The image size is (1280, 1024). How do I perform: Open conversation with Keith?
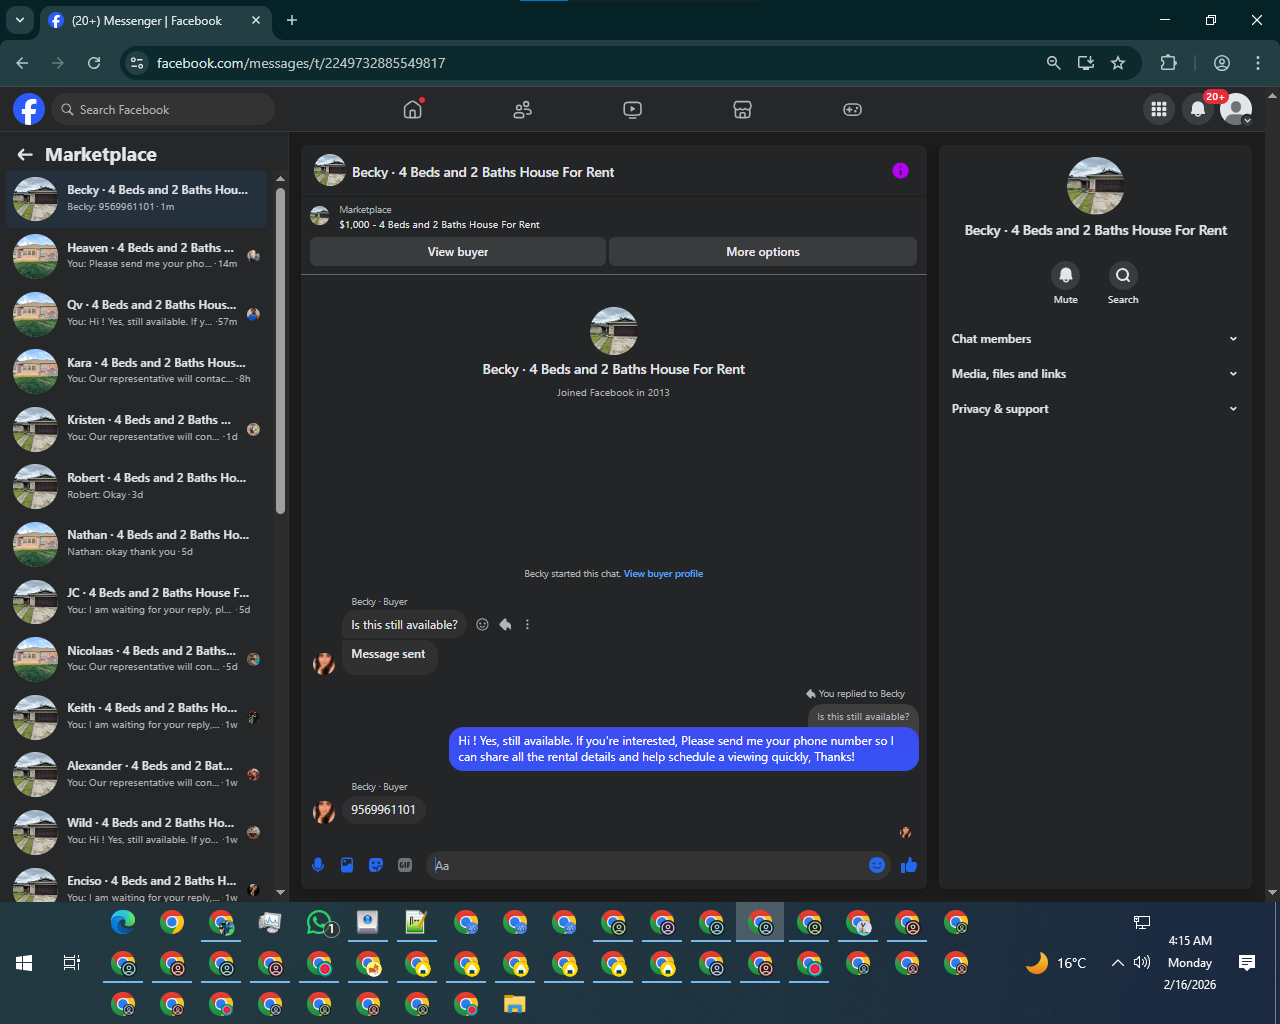point(137,717)
